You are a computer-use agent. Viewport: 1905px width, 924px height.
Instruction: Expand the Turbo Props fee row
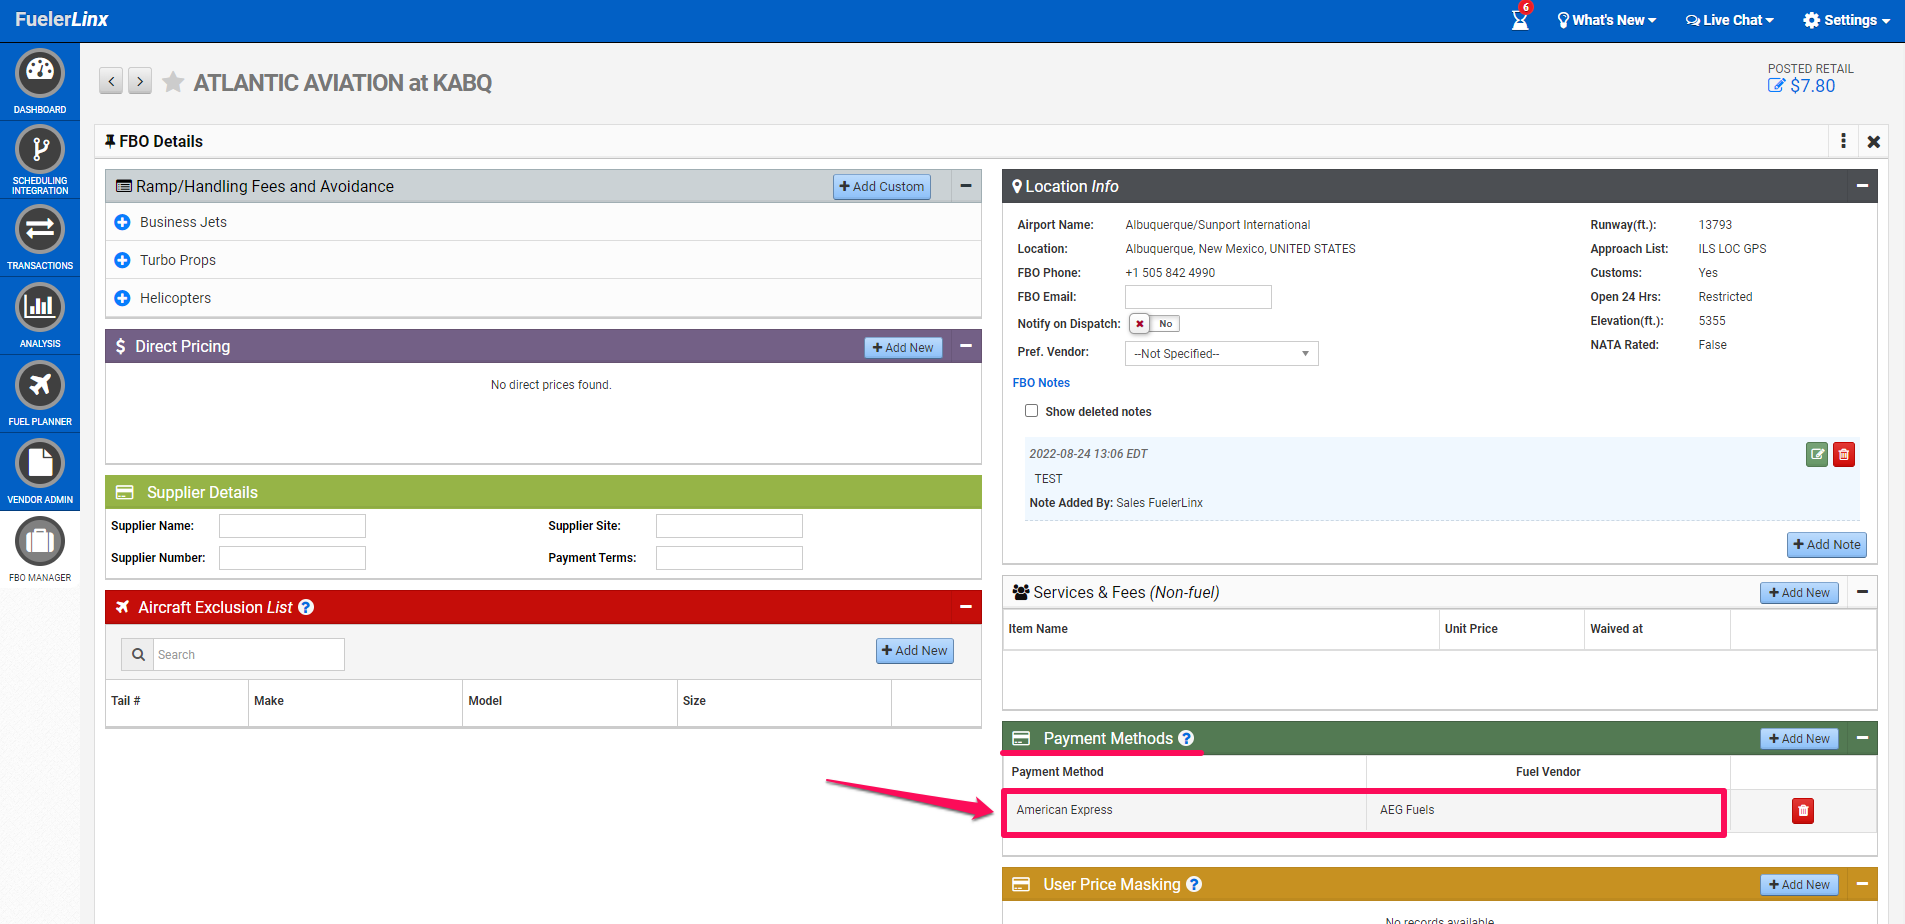122,260
